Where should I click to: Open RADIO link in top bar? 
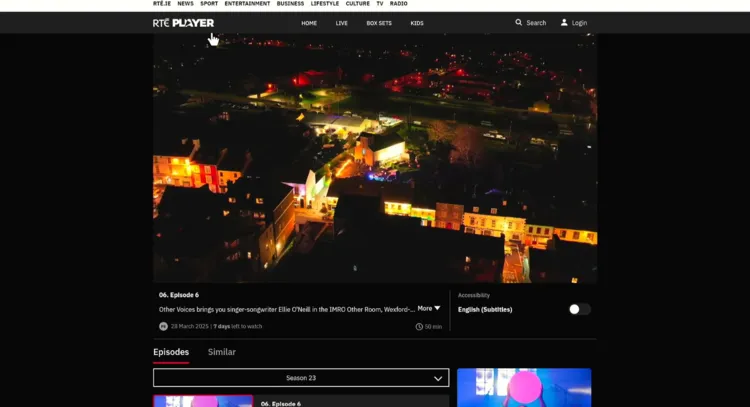[x=398, y=3]
